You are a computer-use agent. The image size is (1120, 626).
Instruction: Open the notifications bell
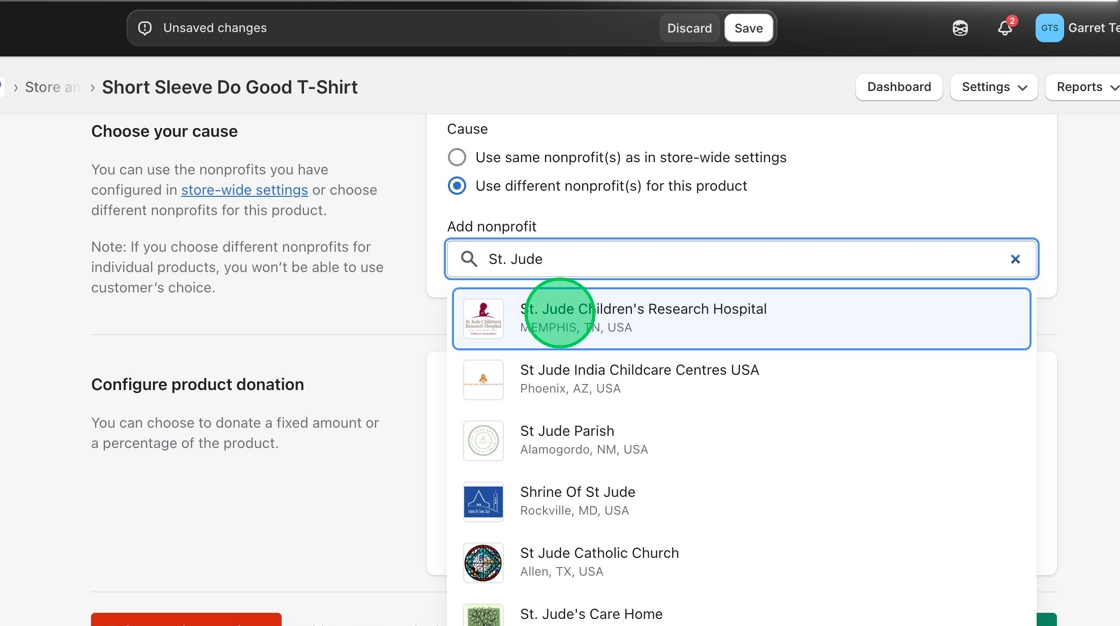[1005, 28]
